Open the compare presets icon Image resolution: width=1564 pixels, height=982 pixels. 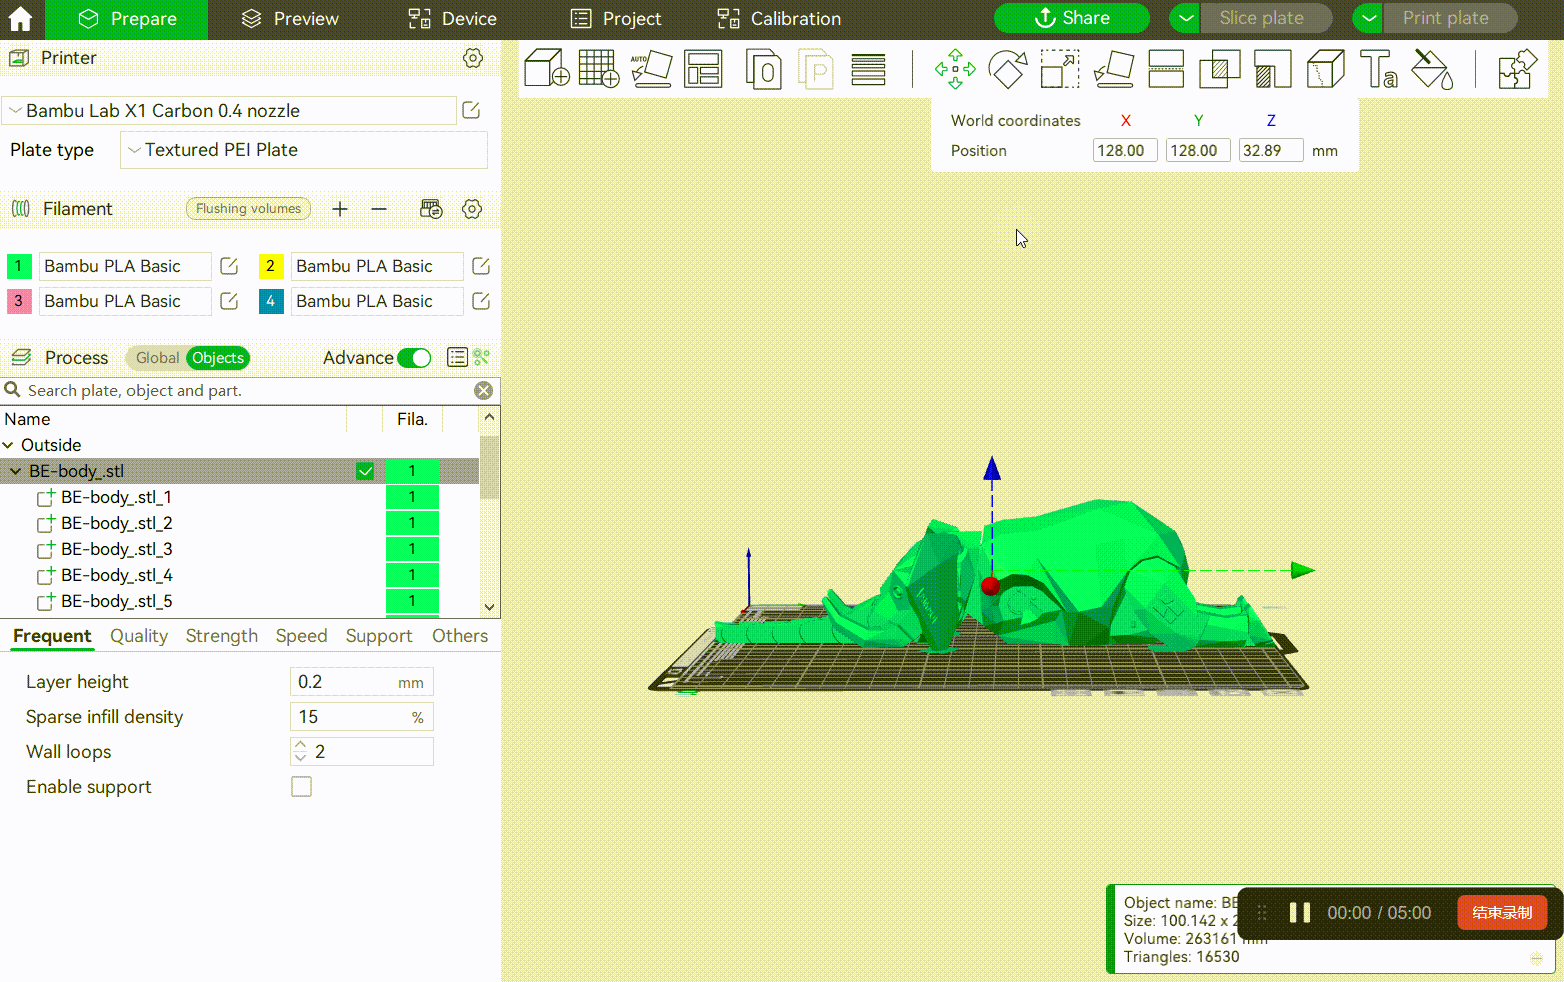point(482,357)
